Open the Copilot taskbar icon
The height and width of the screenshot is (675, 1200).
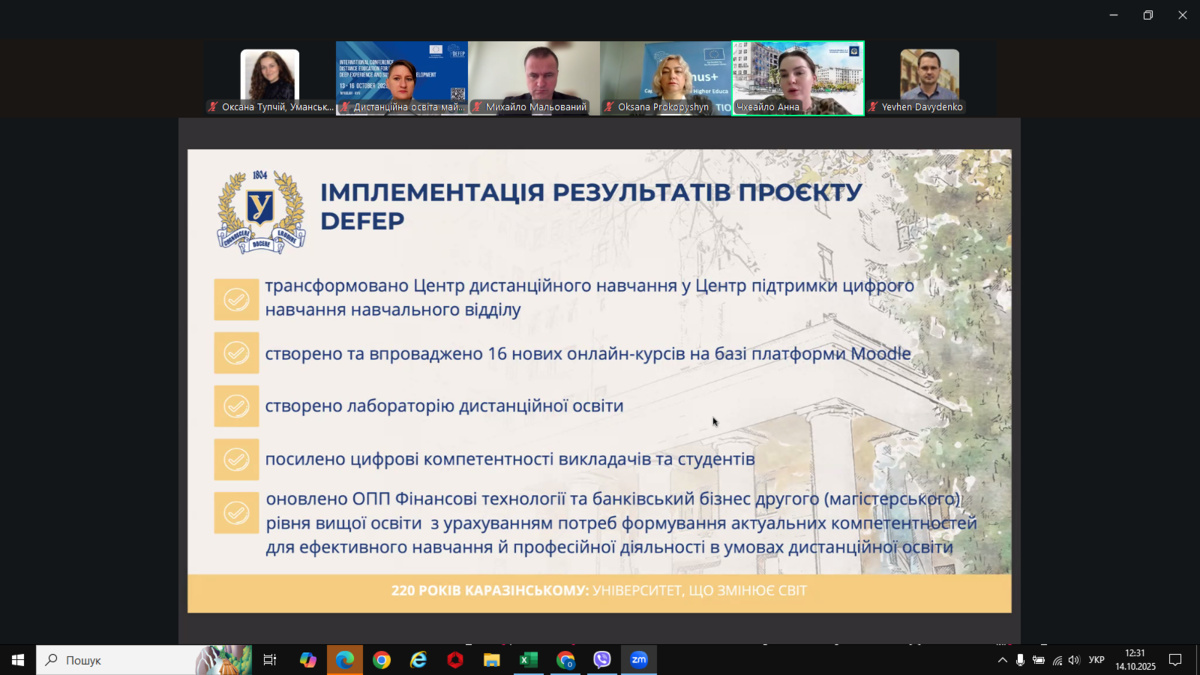point(308,660)
